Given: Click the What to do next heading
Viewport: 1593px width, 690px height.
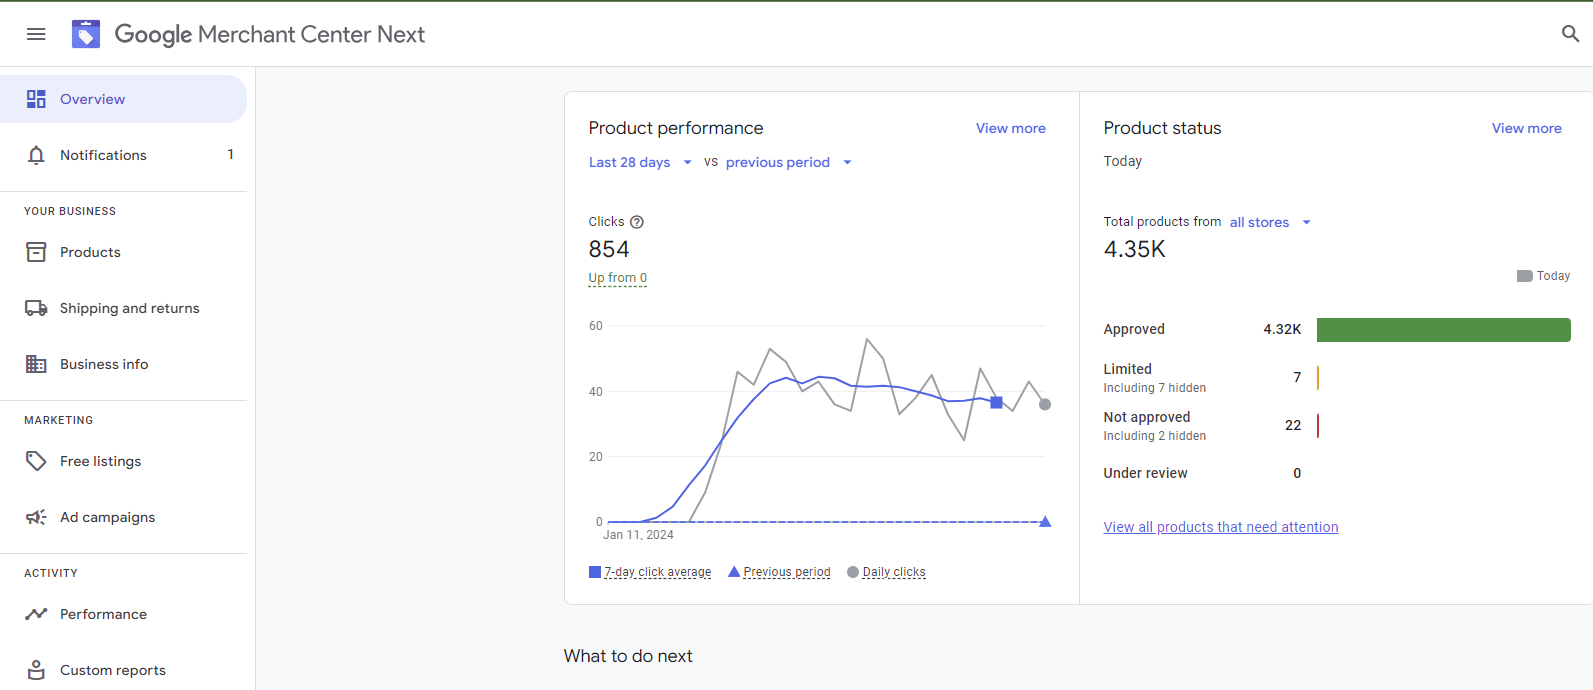Looking at the screenshot, I should tap(628, 656).
